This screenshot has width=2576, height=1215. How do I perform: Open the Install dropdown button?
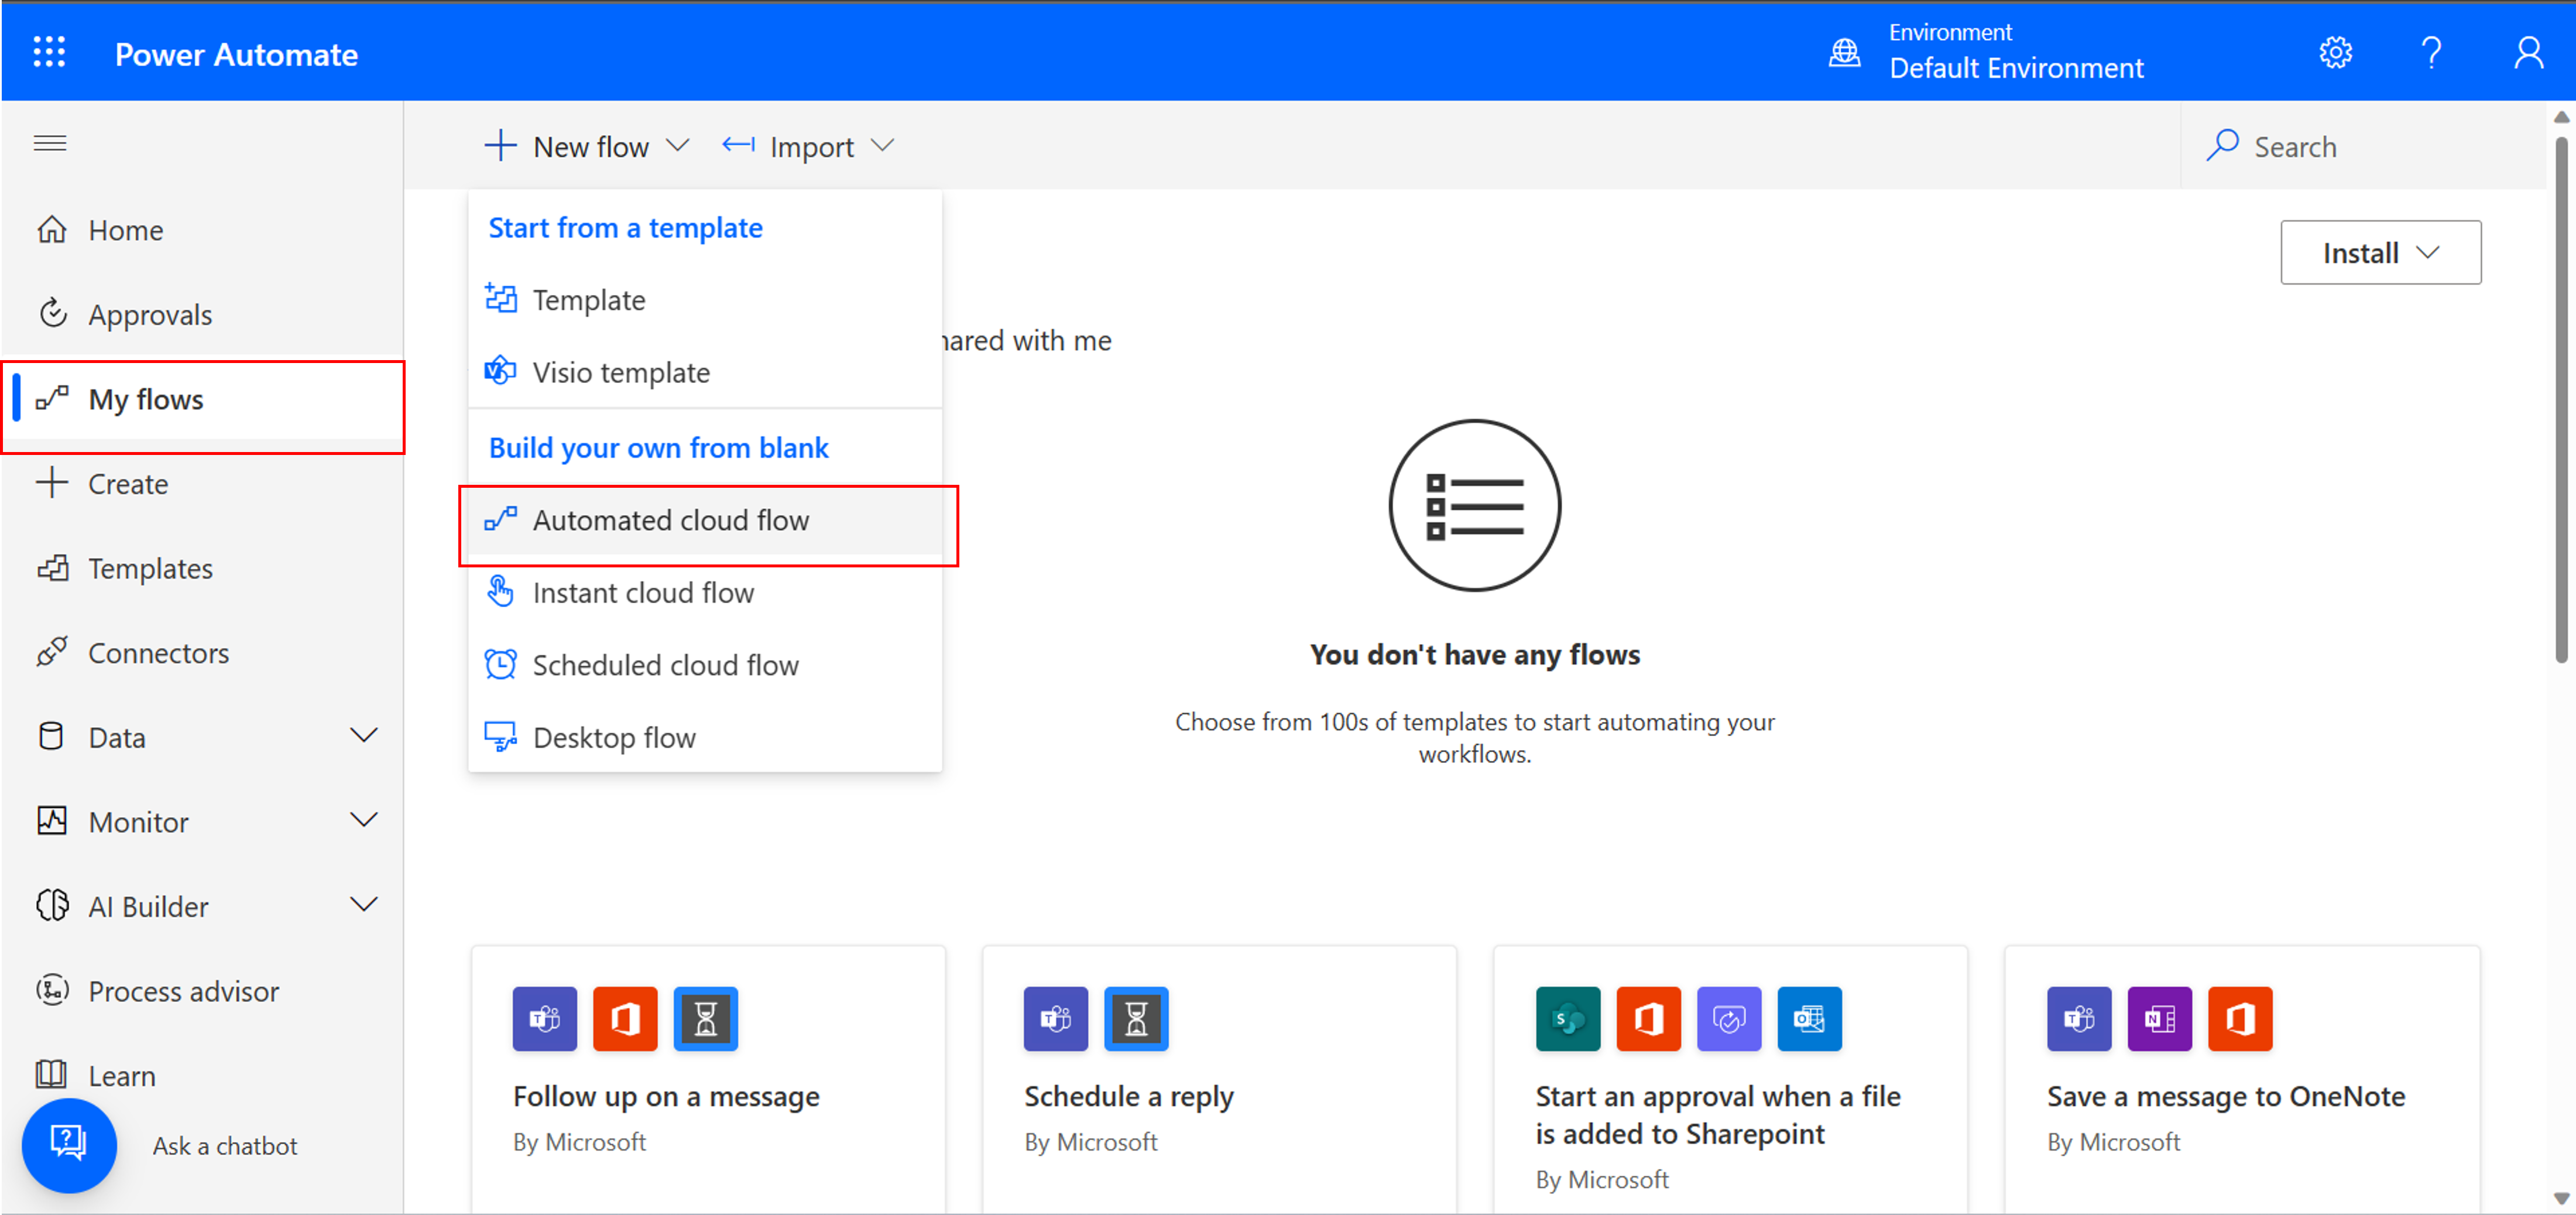2380,252
